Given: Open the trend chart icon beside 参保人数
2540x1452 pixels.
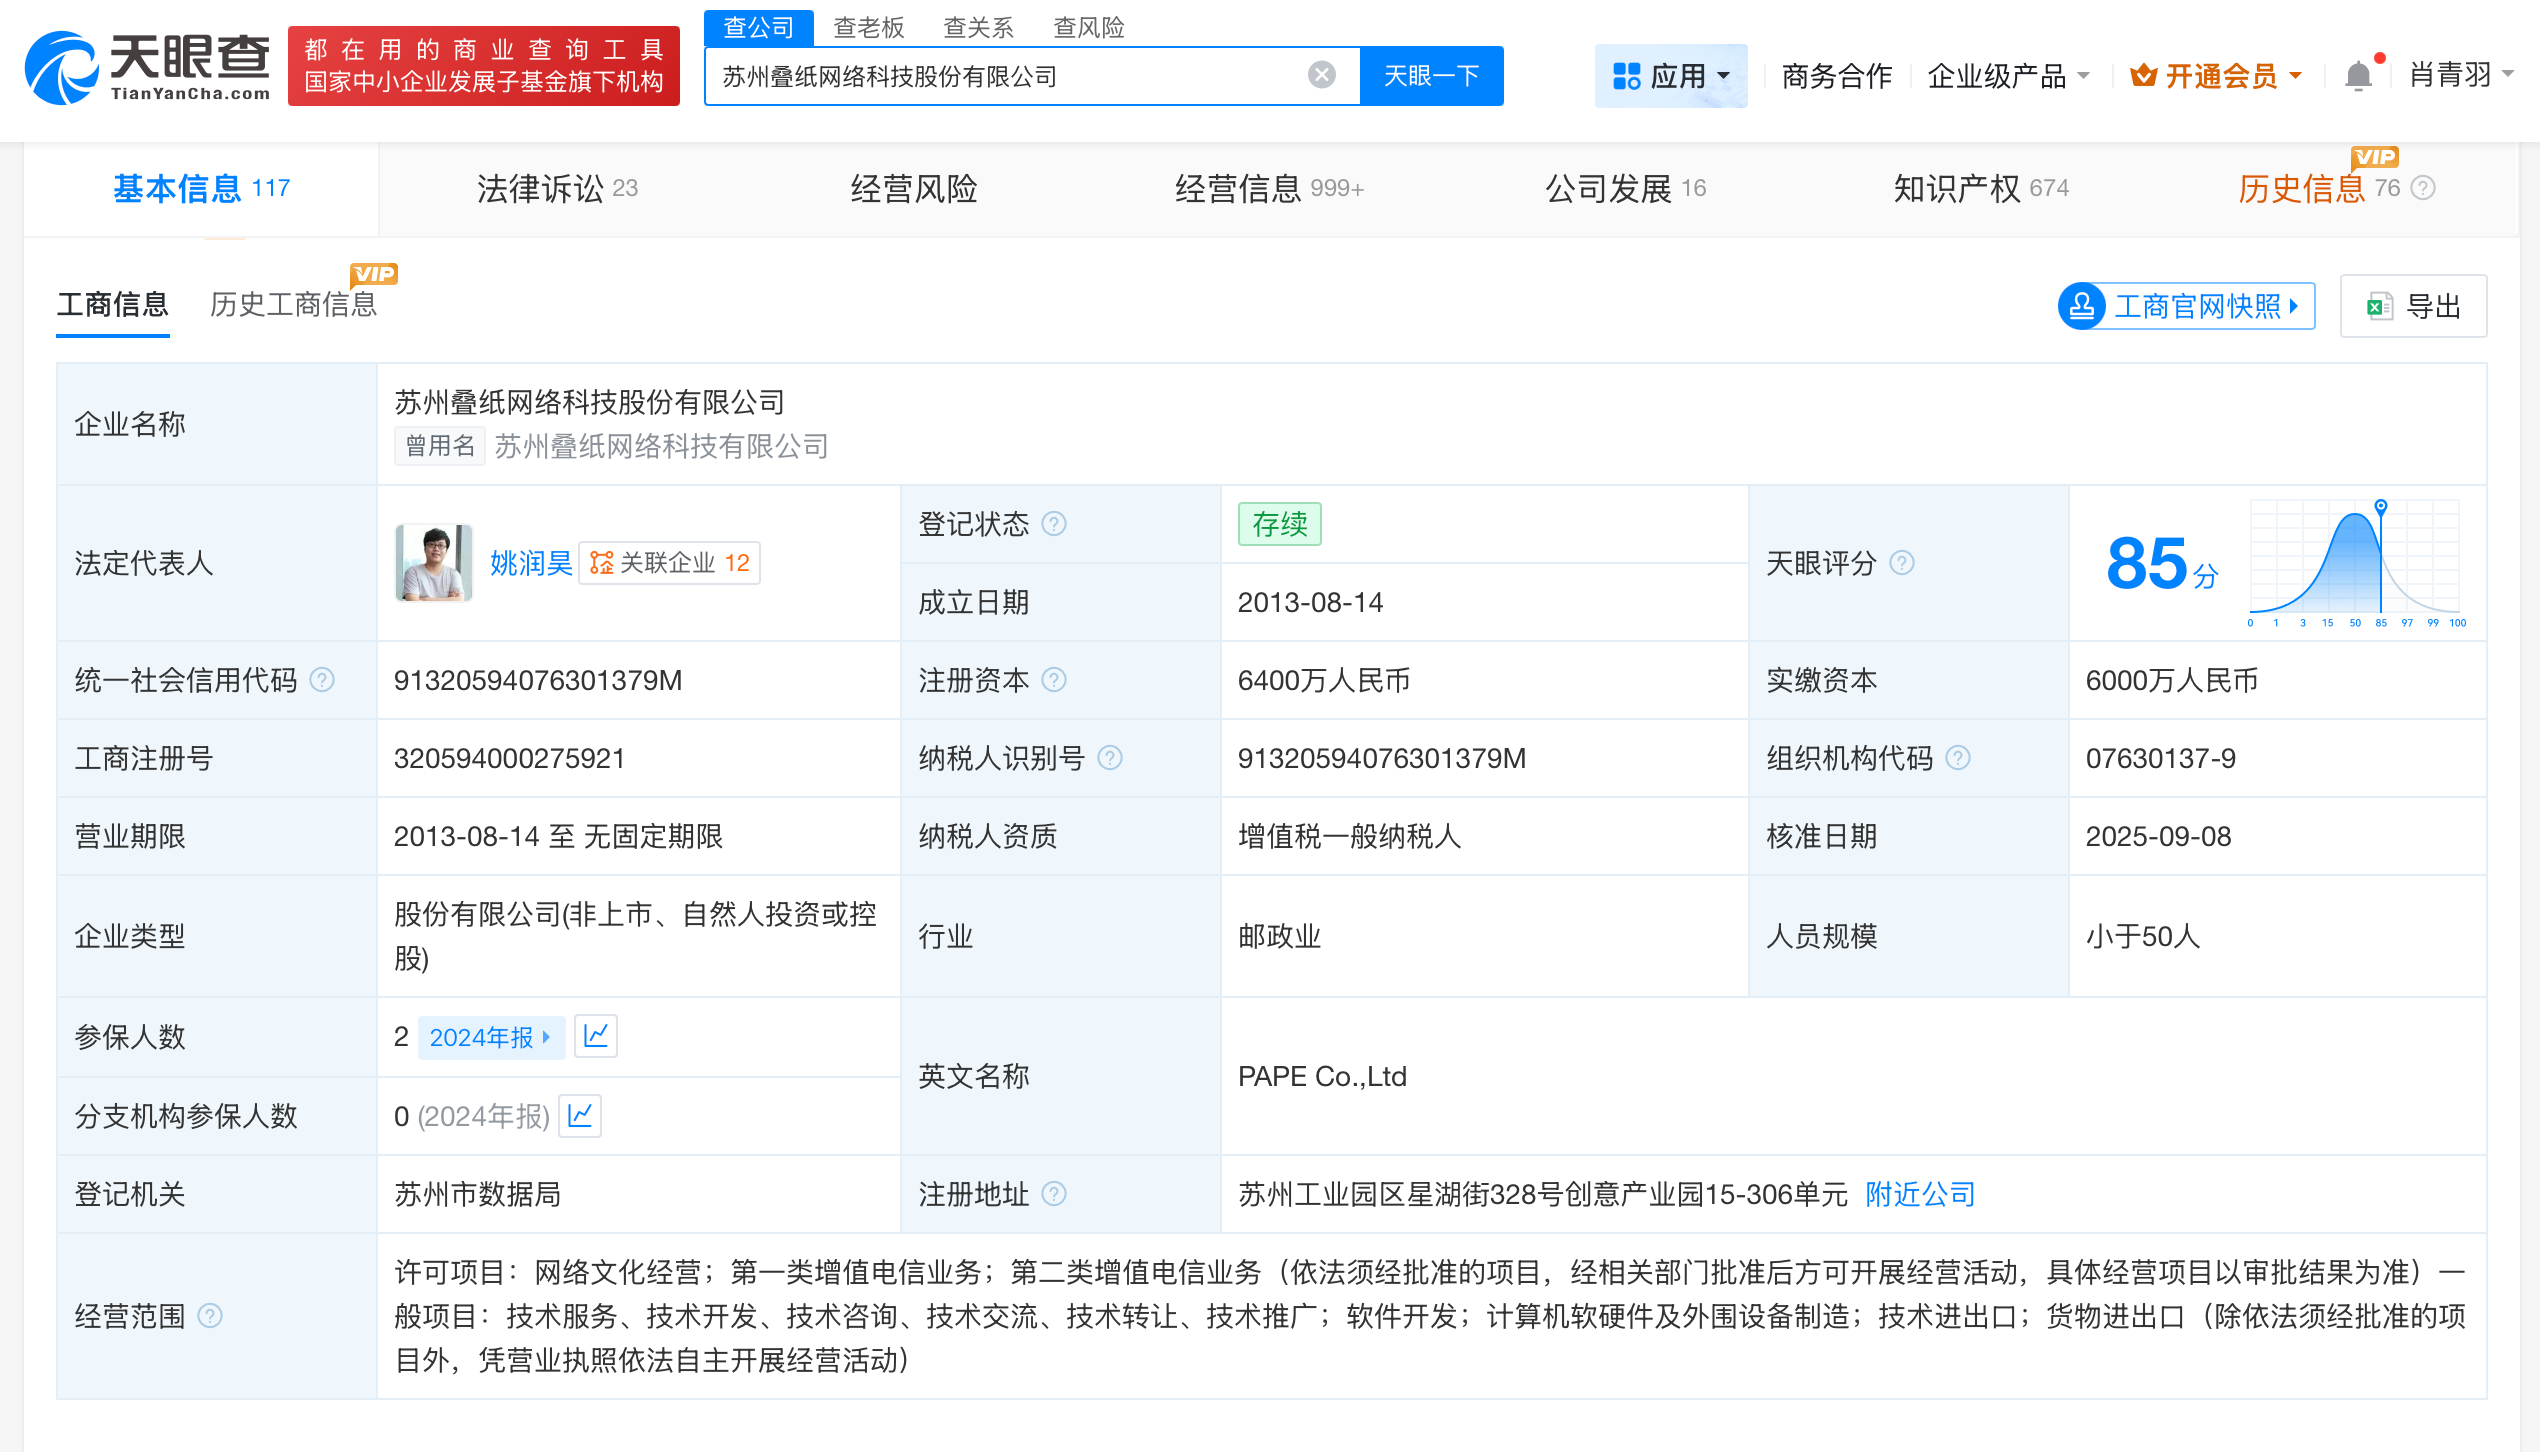Looking at the screenshot, I should 596,1037.
